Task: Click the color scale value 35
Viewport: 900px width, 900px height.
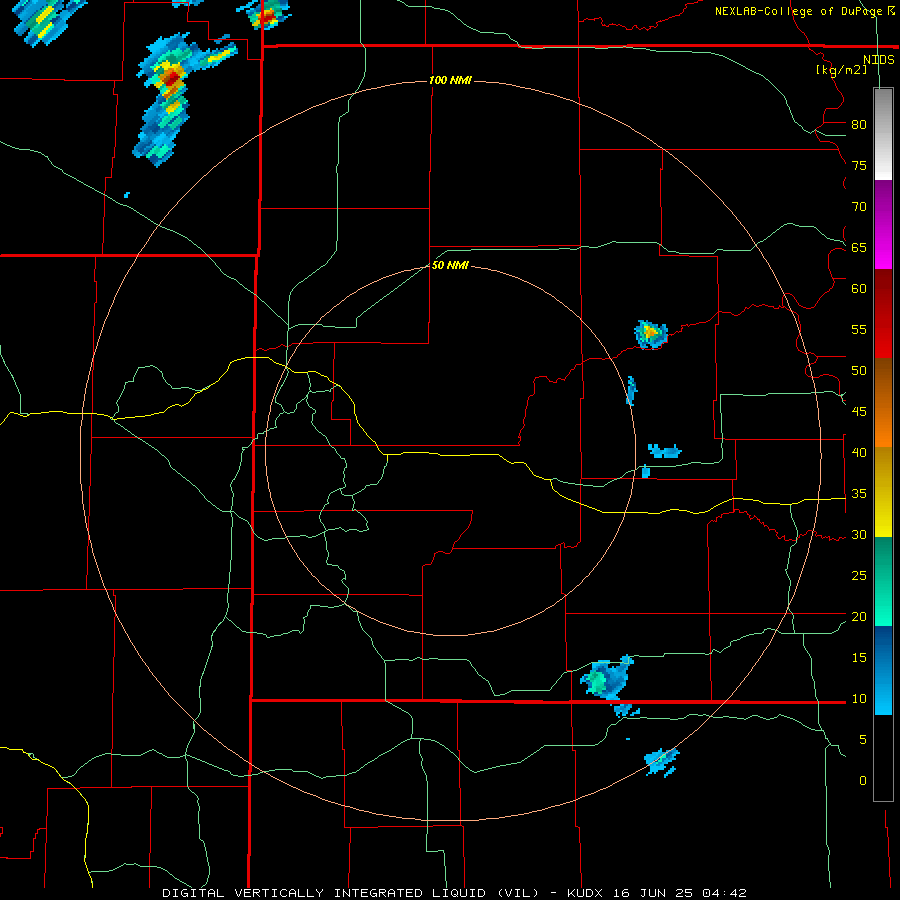Action: tap(859, 494)
